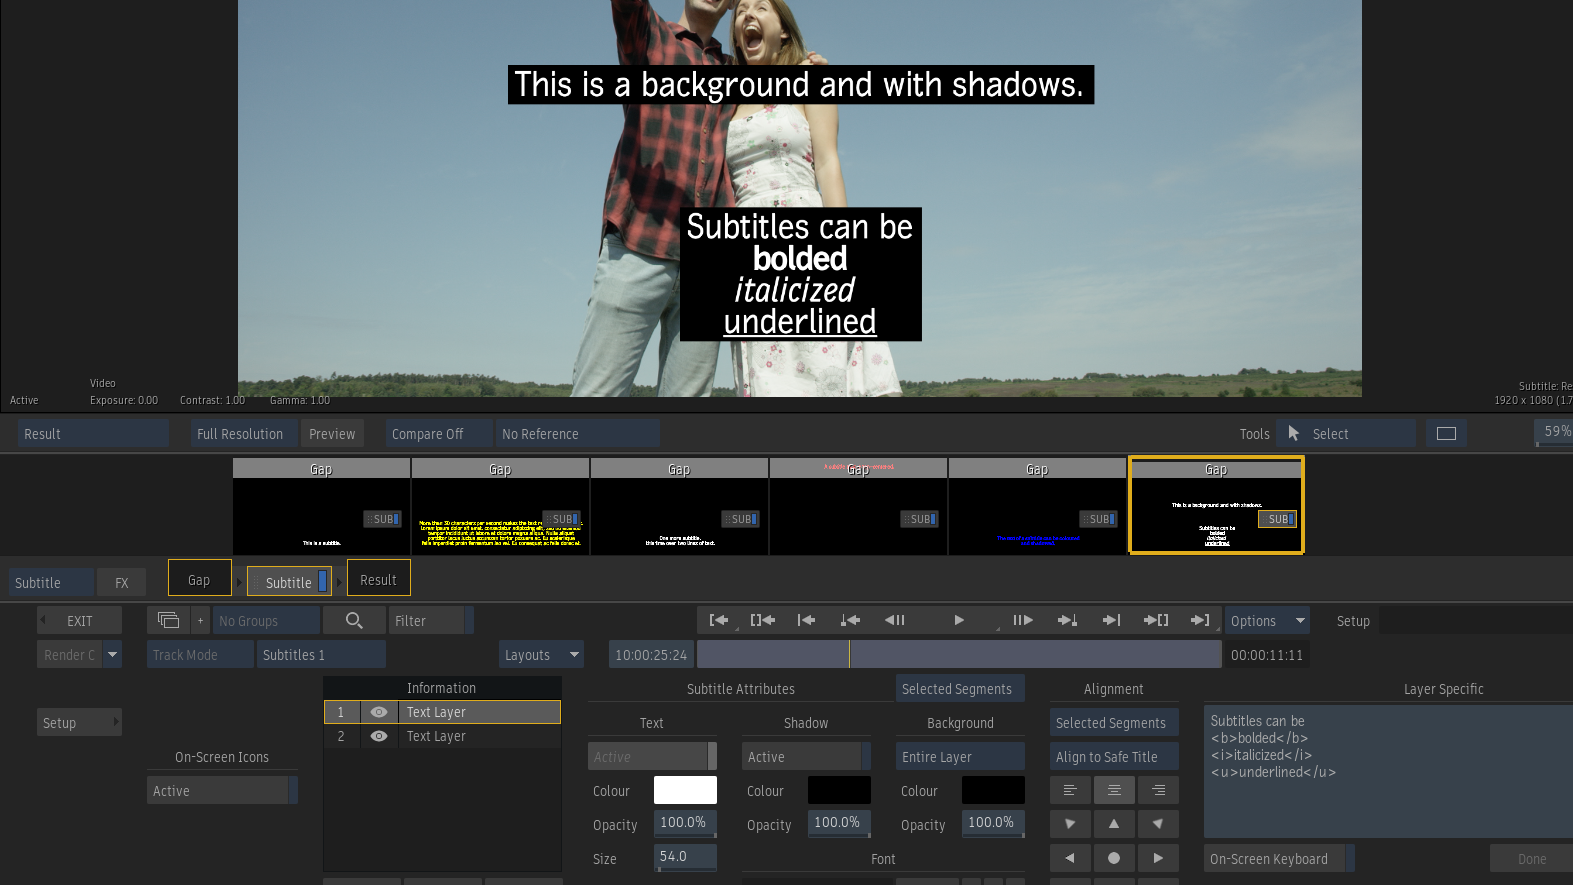Toggle On-Screen Icons Active button
Image resolution: width=1573 pixels, height=885 pixels.
[x=222, y=790]
